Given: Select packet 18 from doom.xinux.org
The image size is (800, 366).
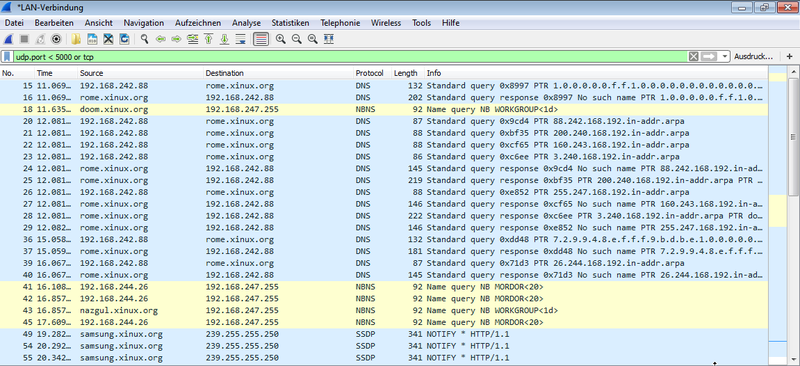Looking at the screenshot, I should click(x=383, y=109).
